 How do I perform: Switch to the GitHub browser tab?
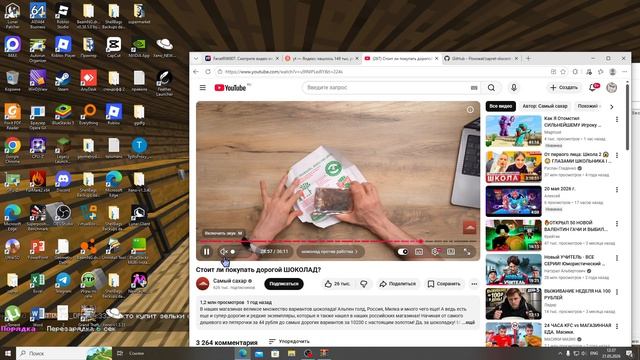tap(481, 58)
